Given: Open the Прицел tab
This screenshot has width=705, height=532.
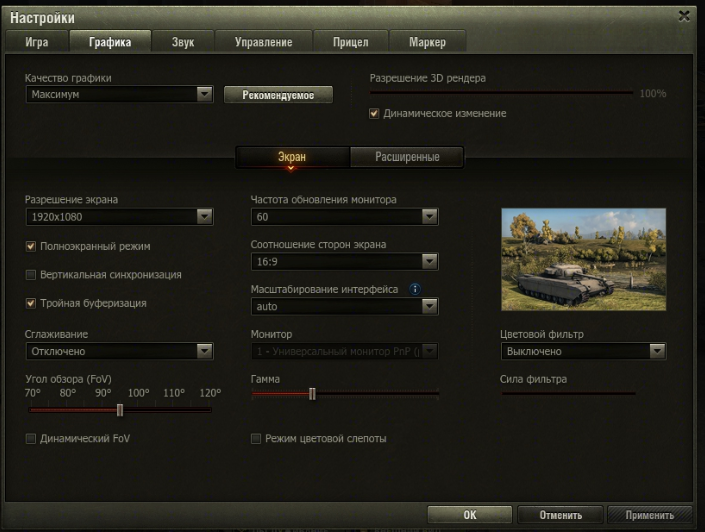Looking at the screenshot, I should click(351, 42).
